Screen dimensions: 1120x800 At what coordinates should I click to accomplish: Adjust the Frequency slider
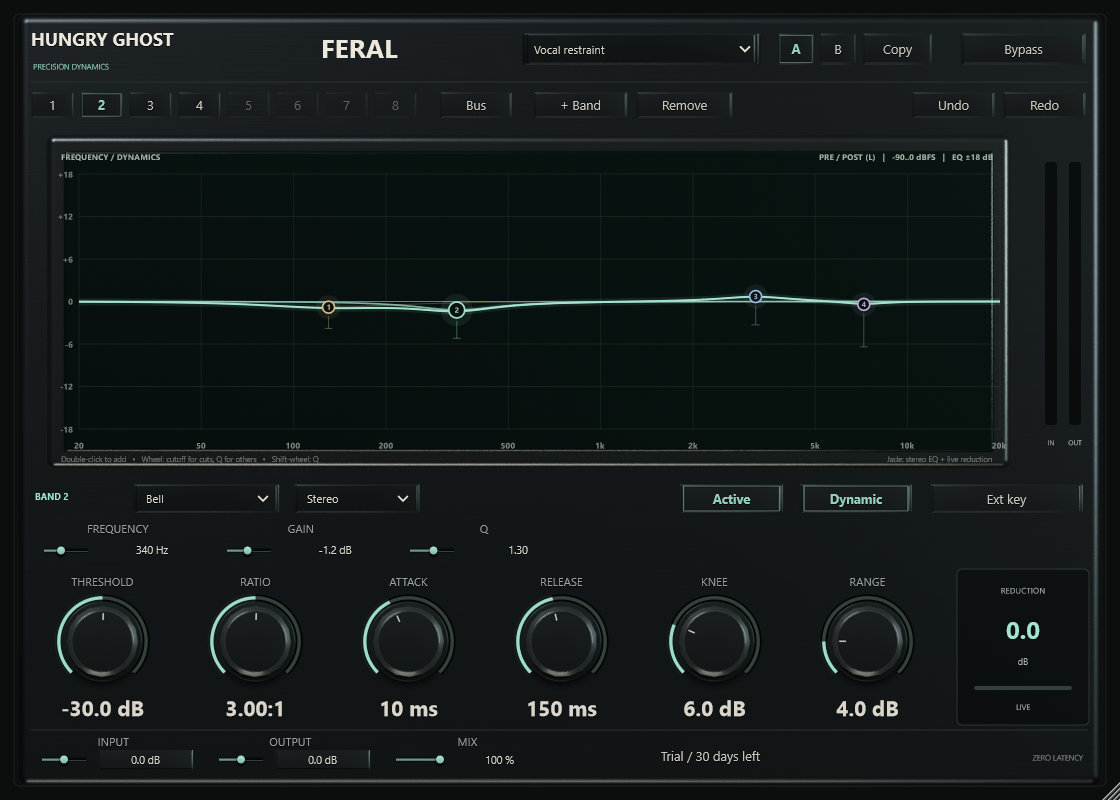pos(66,550)
